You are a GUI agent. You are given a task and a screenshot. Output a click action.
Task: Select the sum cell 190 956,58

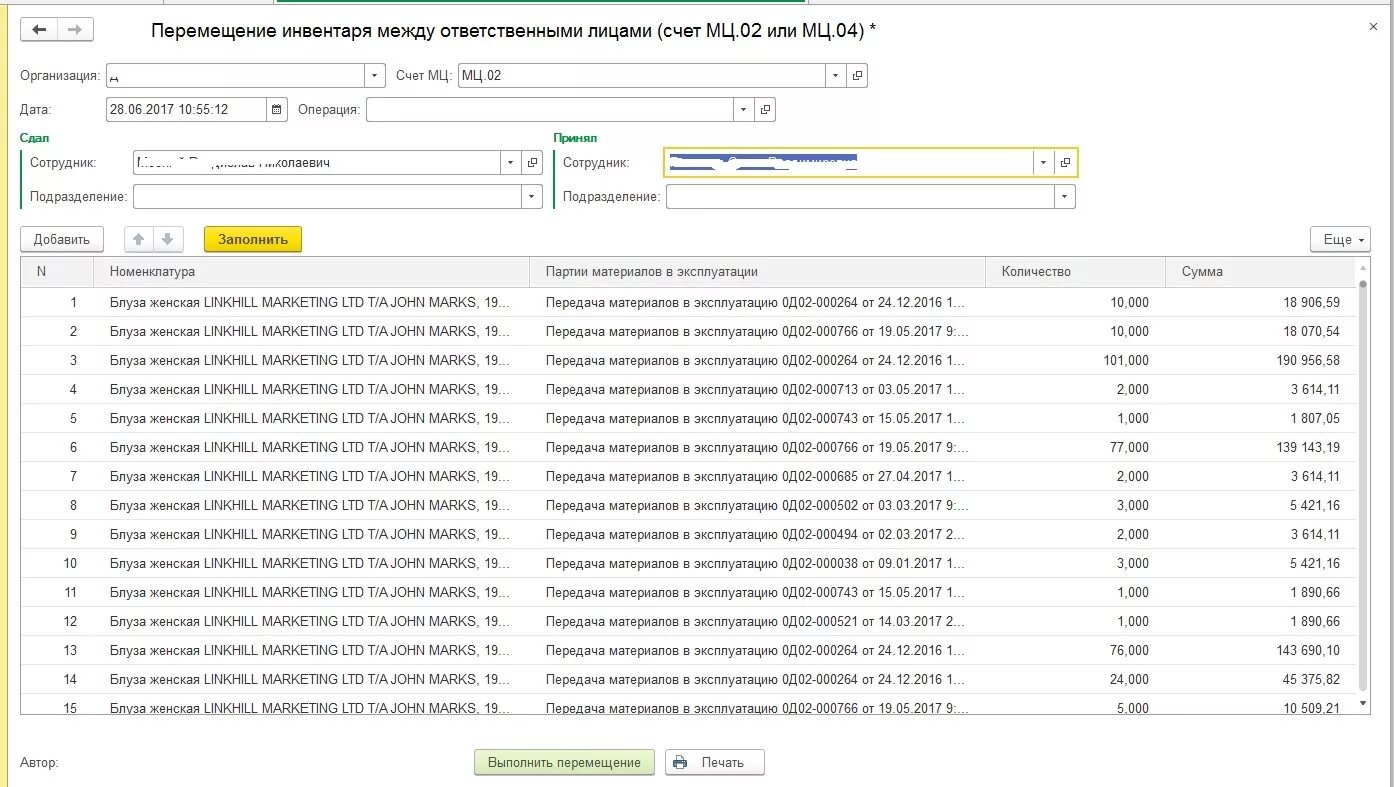pyautogui.click(x=1260, y=360)
